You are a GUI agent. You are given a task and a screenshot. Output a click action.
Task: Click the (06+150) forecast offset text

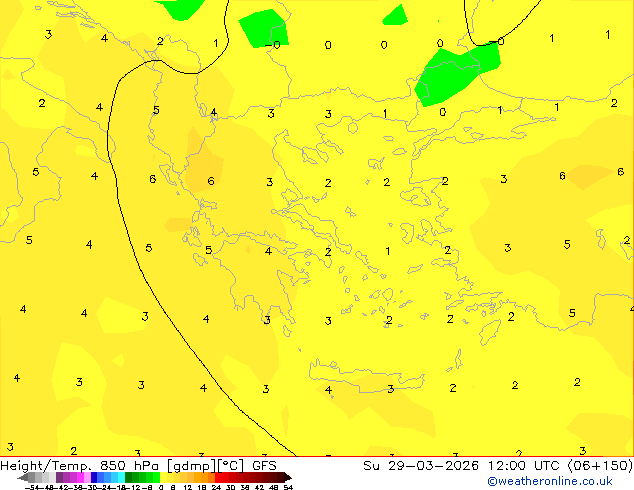(600, 466)
